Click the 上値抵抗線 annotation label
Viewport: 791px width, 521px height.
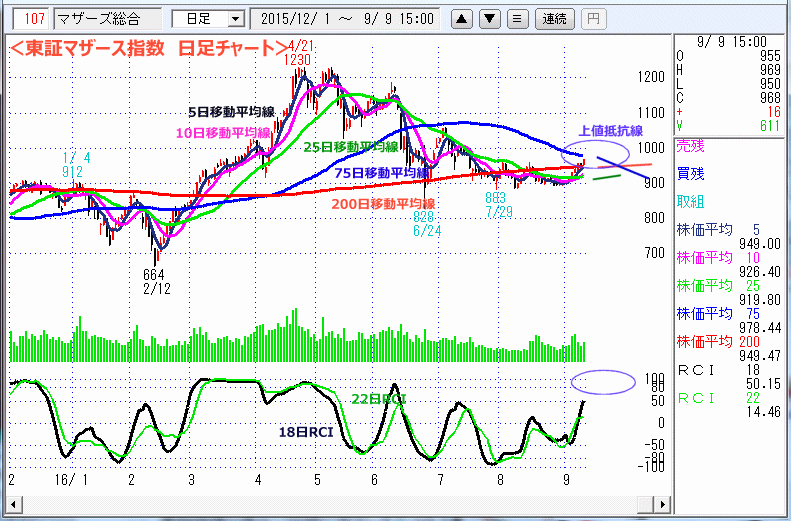tap(610, 130)
